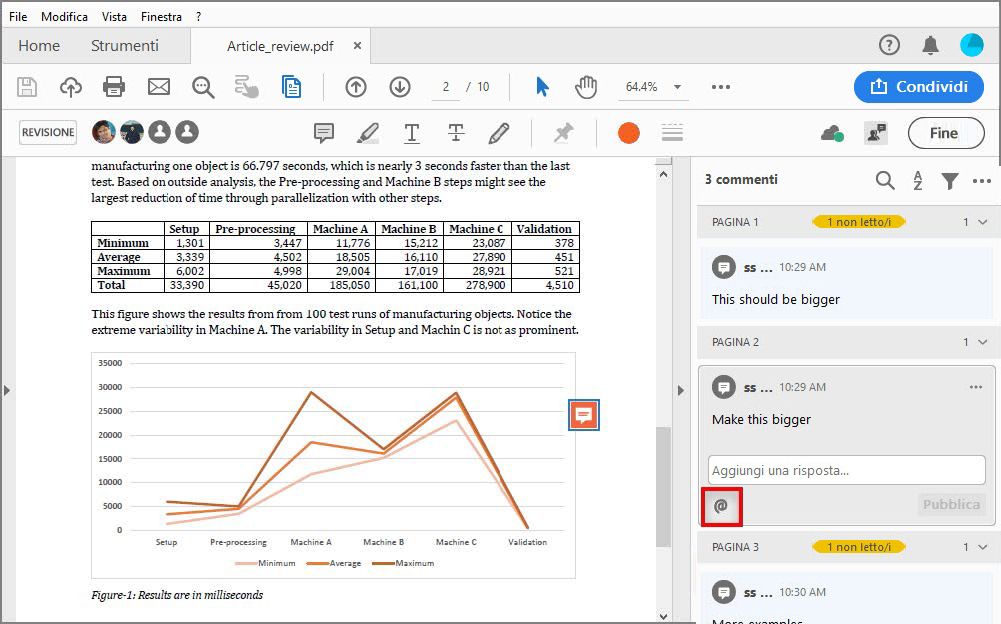Click the page number field
The image size is (1001, 624).
tap(446, 88)
